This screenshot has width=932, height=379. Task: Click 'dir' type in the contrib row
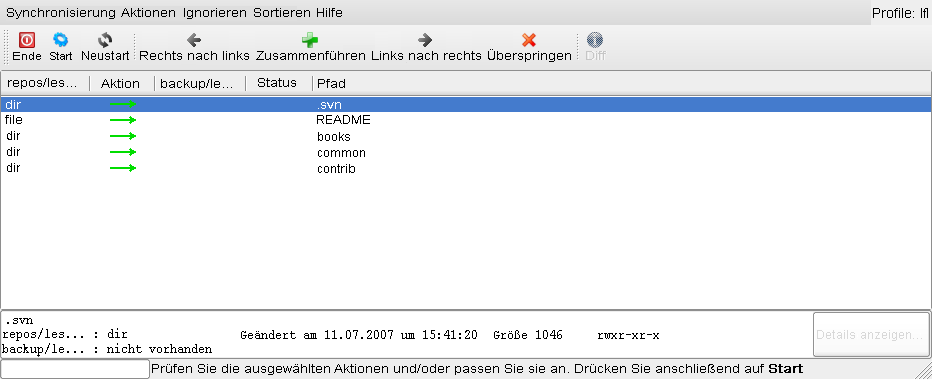pos(13,168)
